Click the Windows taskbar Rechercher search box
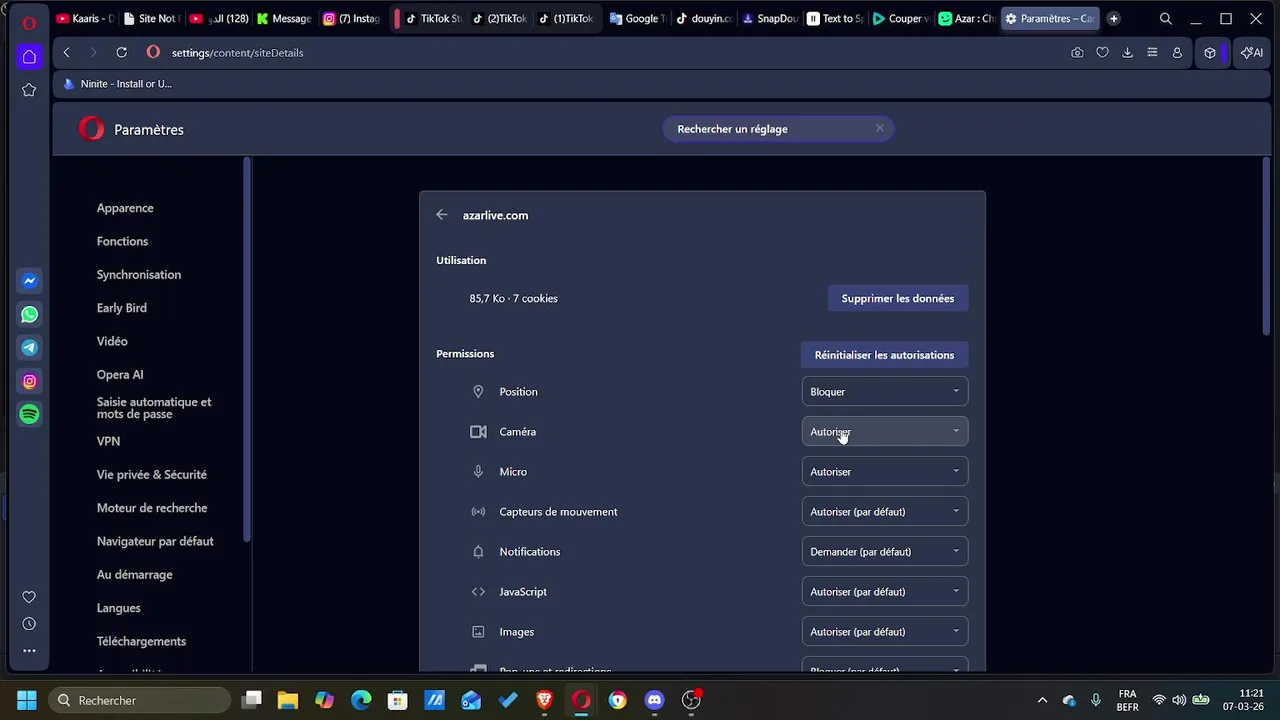1280x720 pixels. click(x=140, y=700)
